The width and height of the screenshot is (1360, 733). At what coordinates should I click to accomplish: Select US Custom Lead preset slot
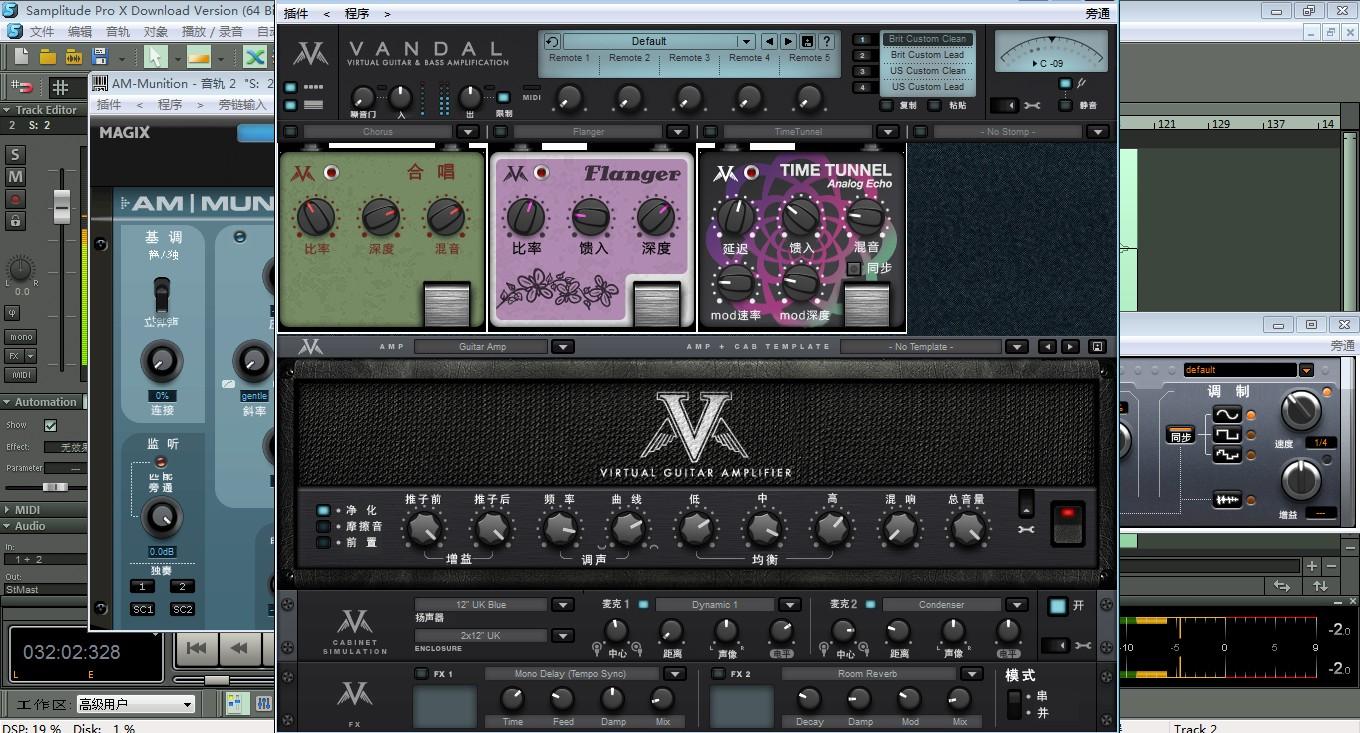pyautogui.click(x=927, y=87)
